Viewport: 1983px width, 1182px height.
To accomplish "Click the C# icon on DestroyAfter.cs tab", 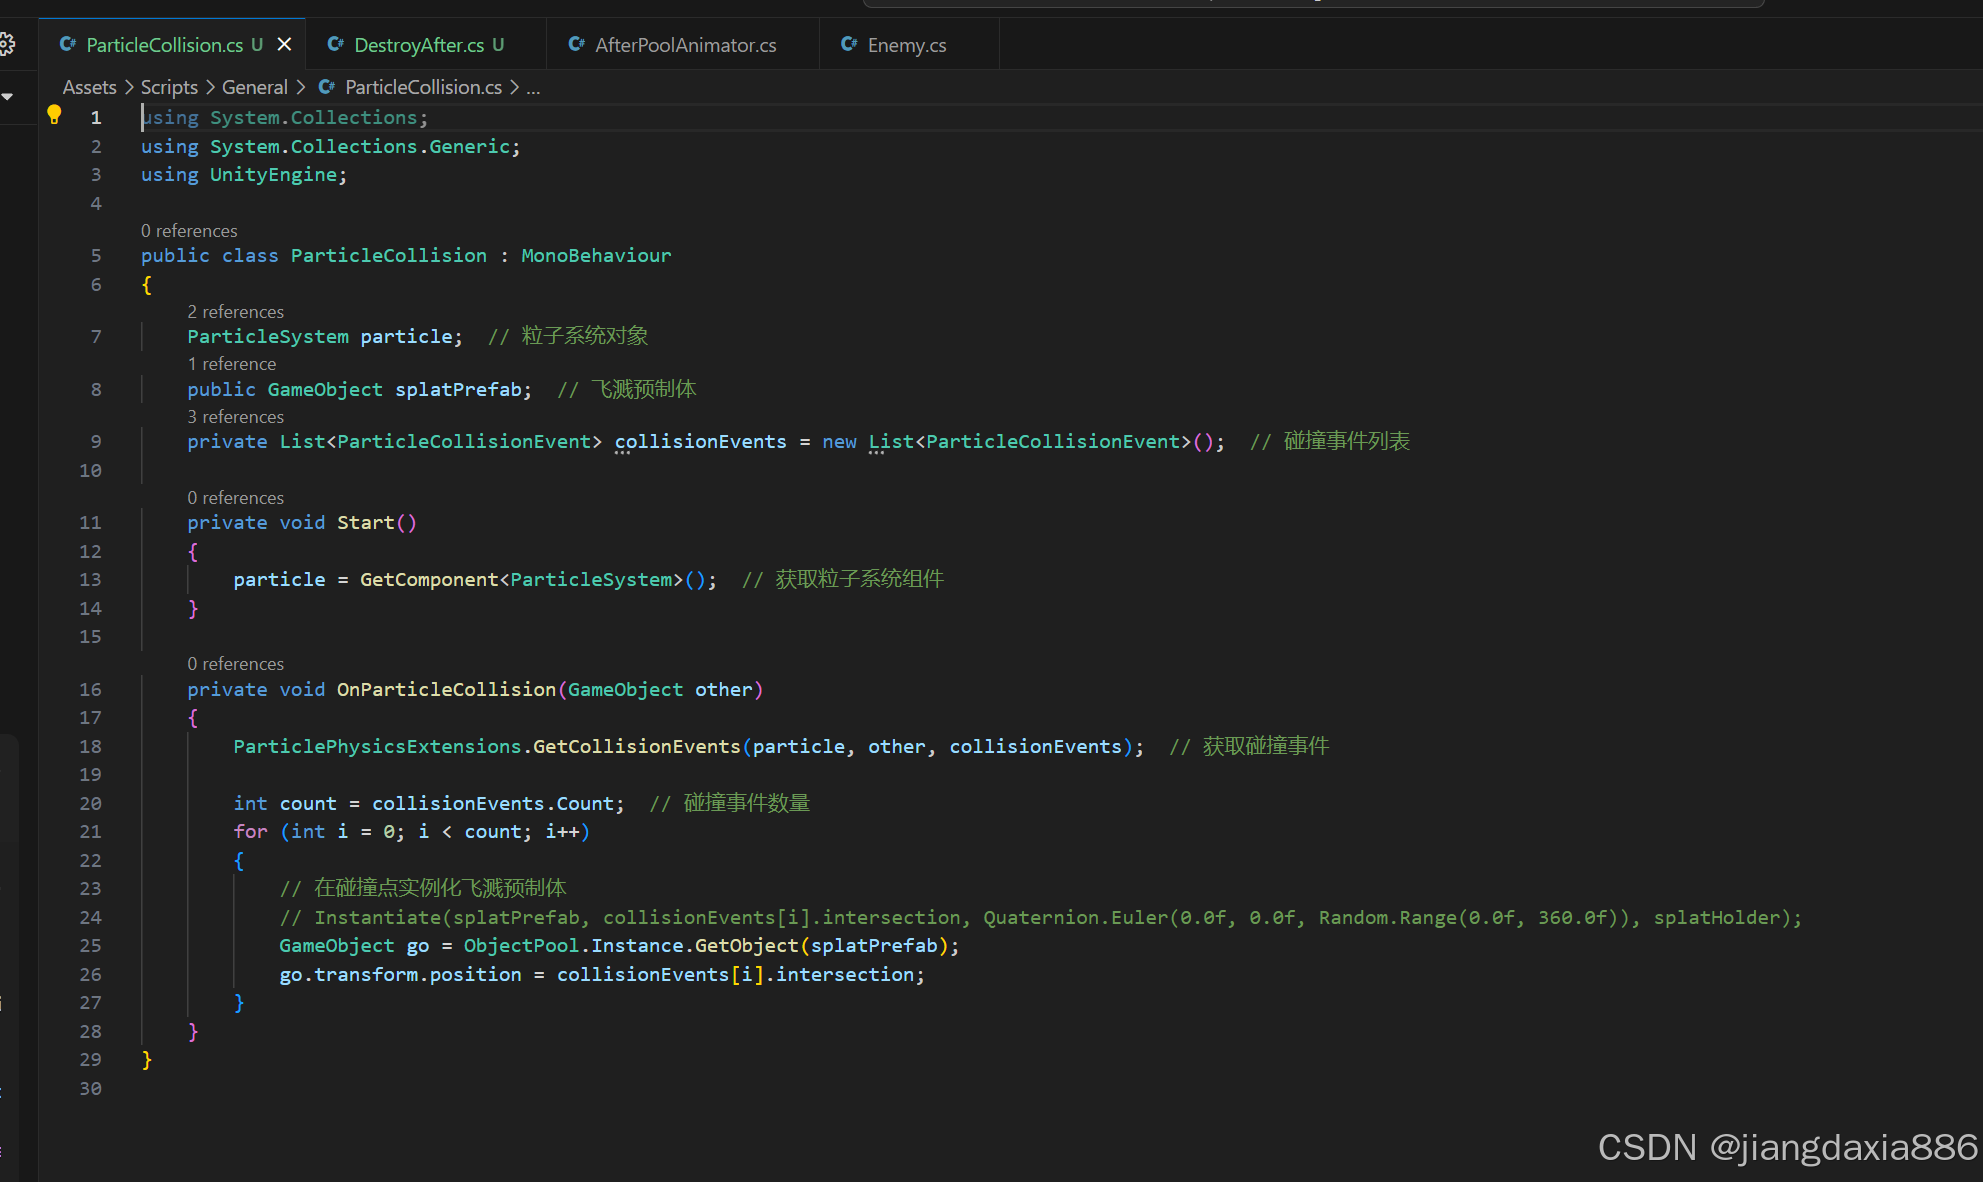I will point(336,44).
